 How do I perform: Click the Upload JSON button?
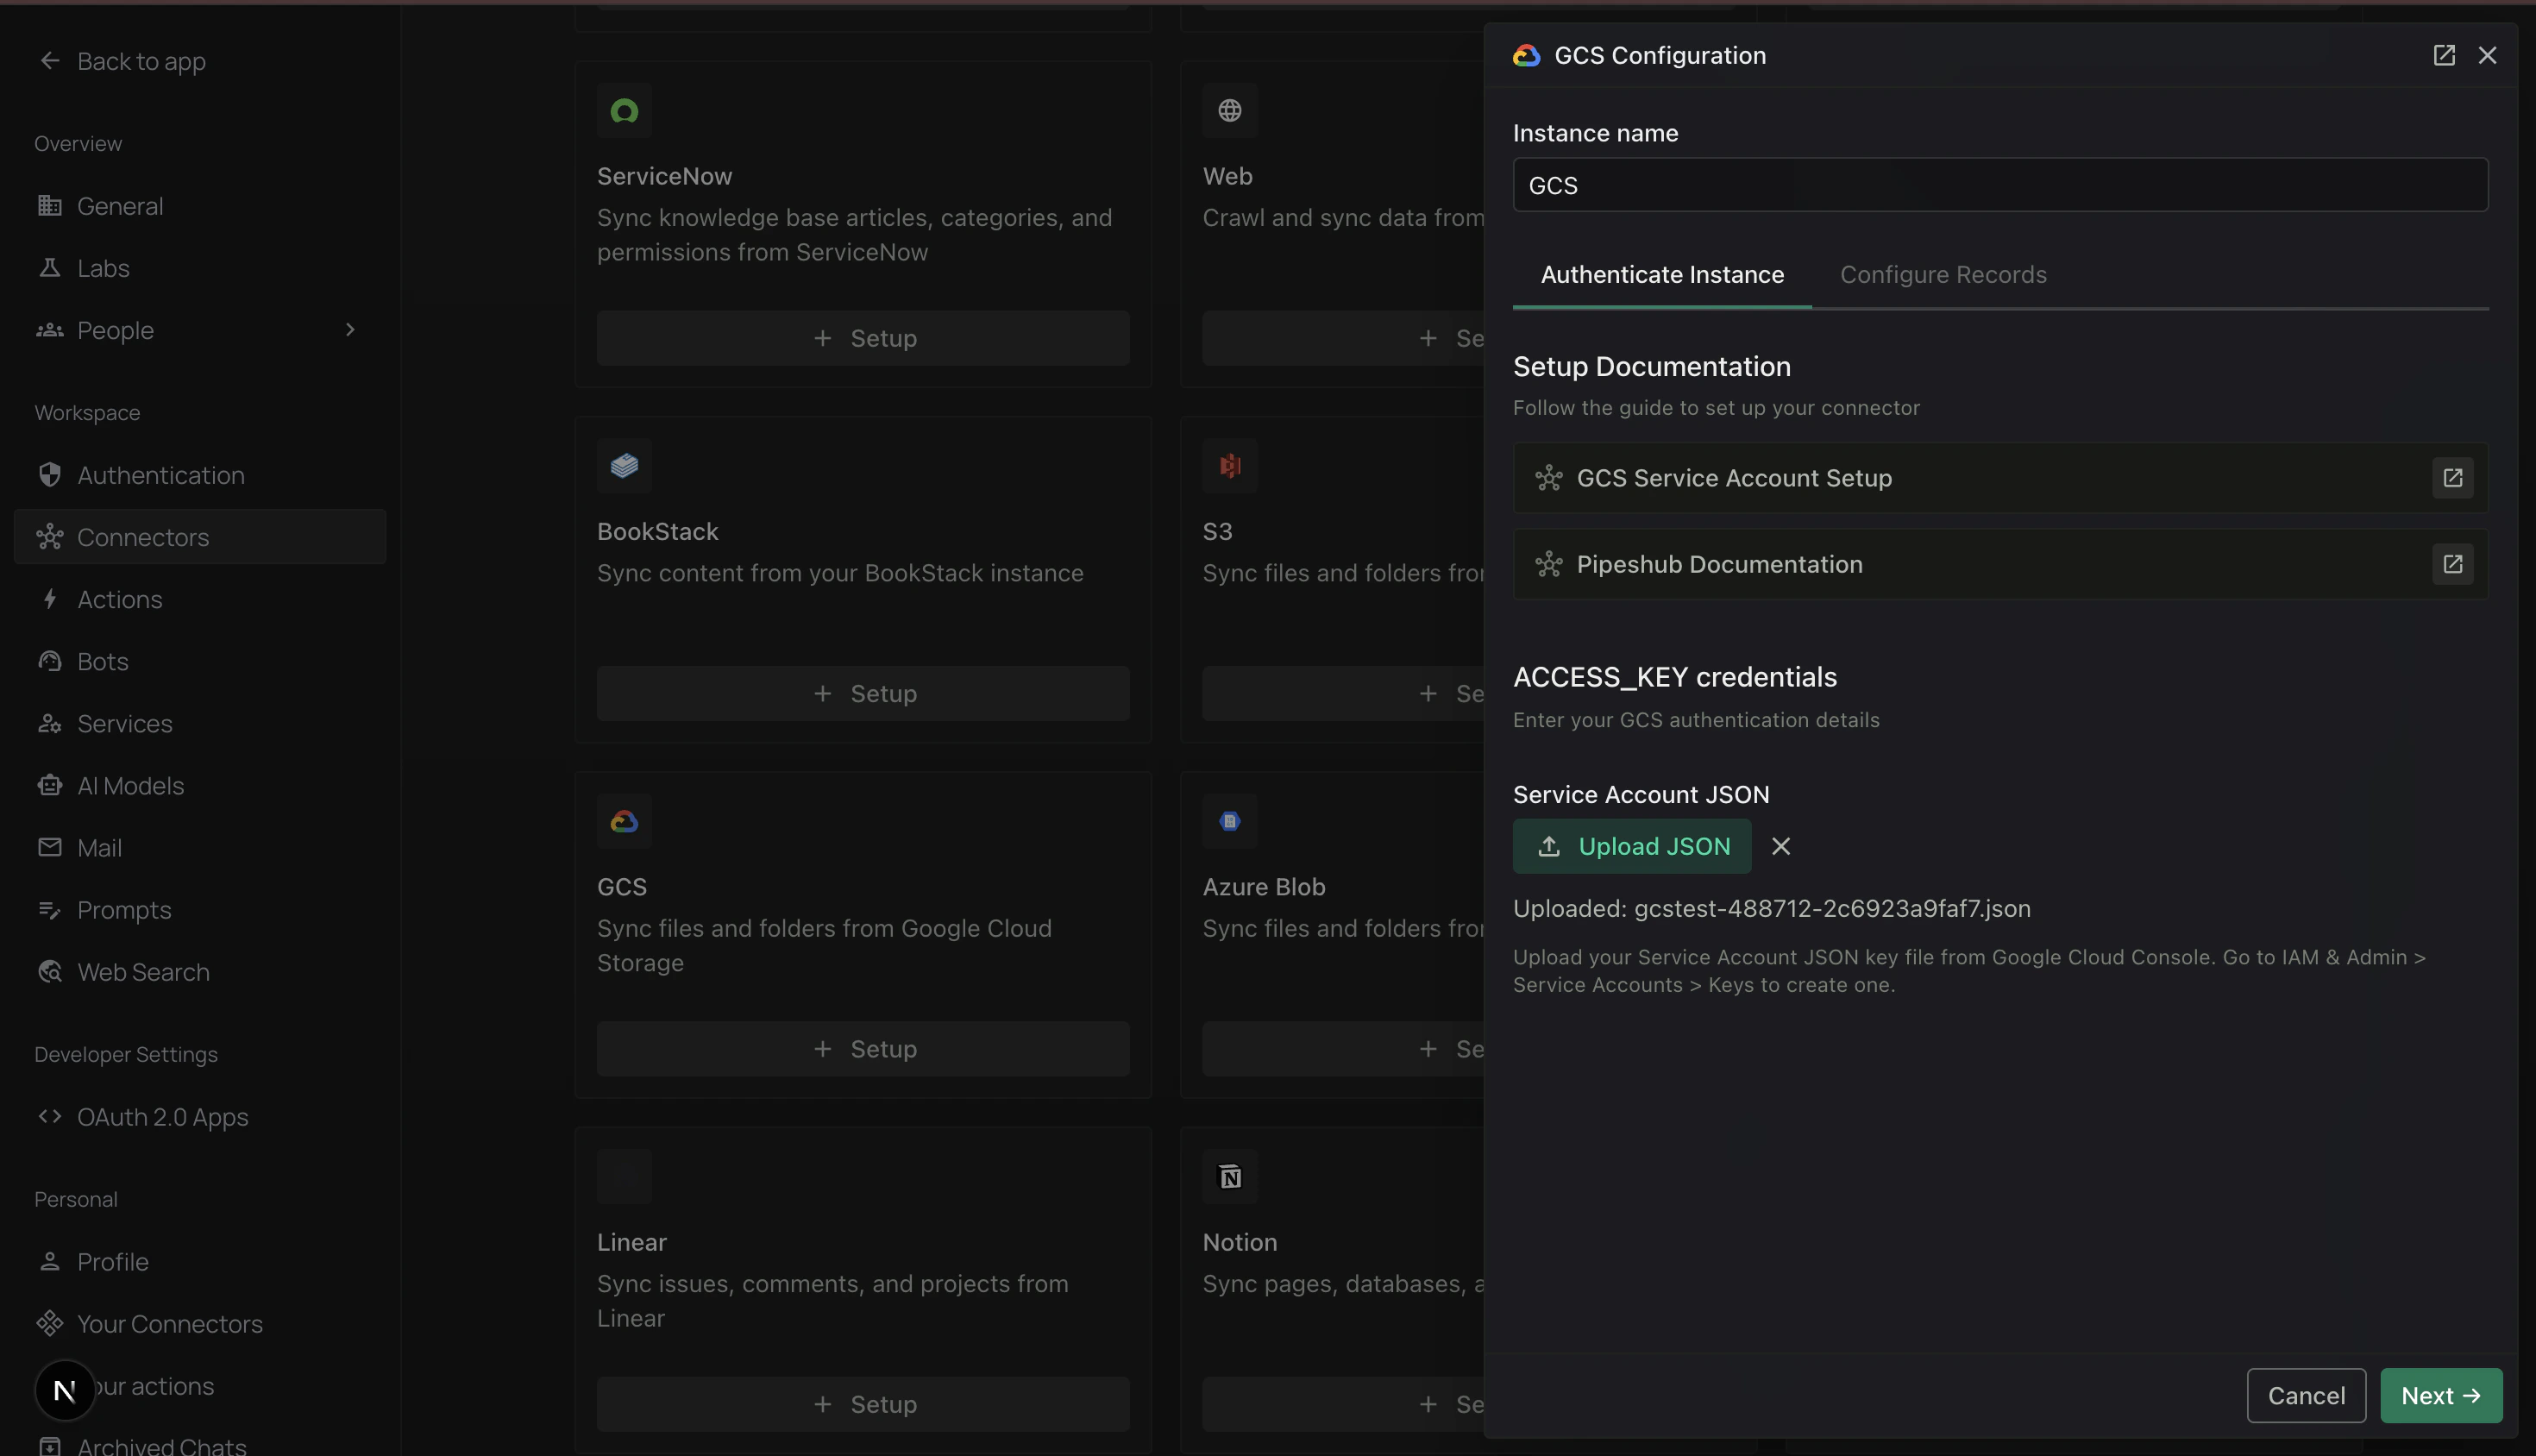[1632, 846]
